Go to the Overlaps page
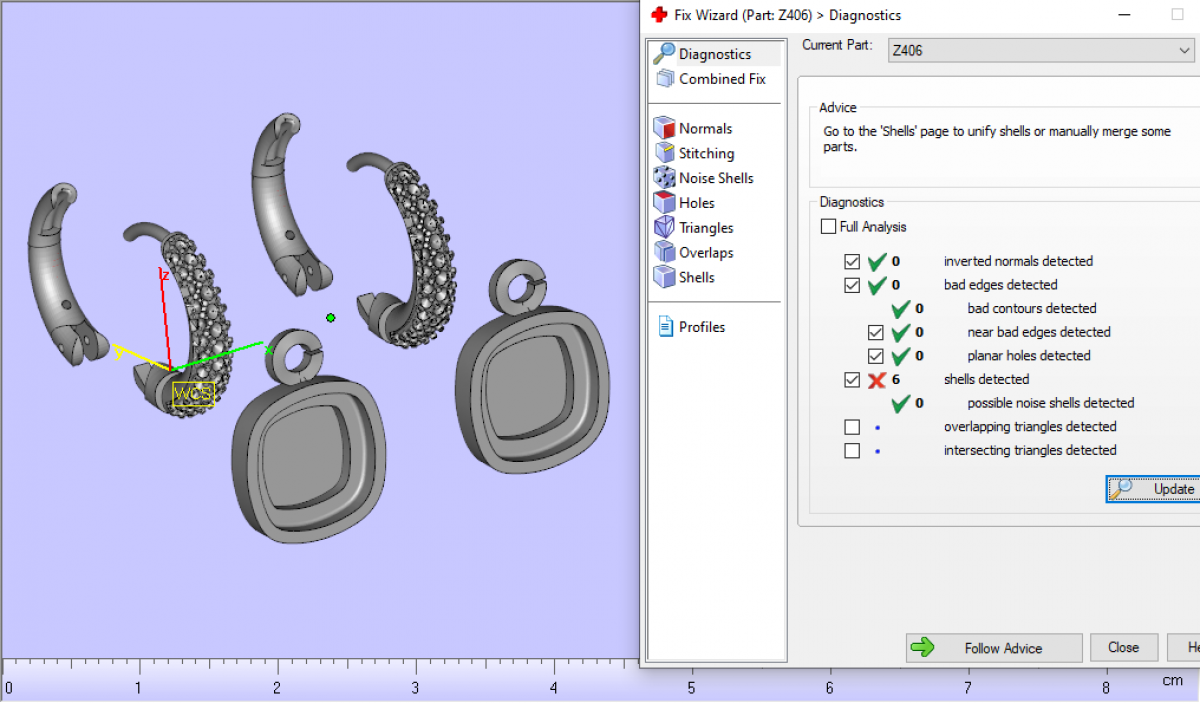Screen dimensions: 1200x703 706,253
